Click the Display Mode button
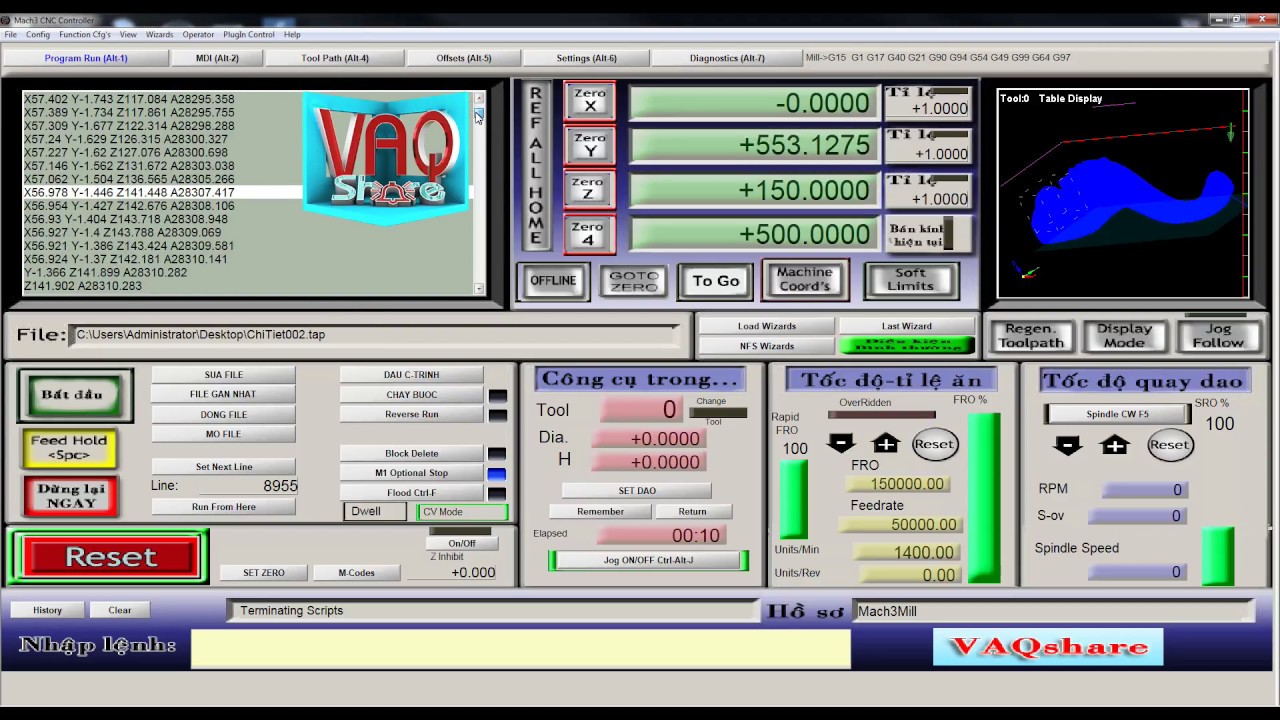The image size is (1280, 720). click(1124, 336)
